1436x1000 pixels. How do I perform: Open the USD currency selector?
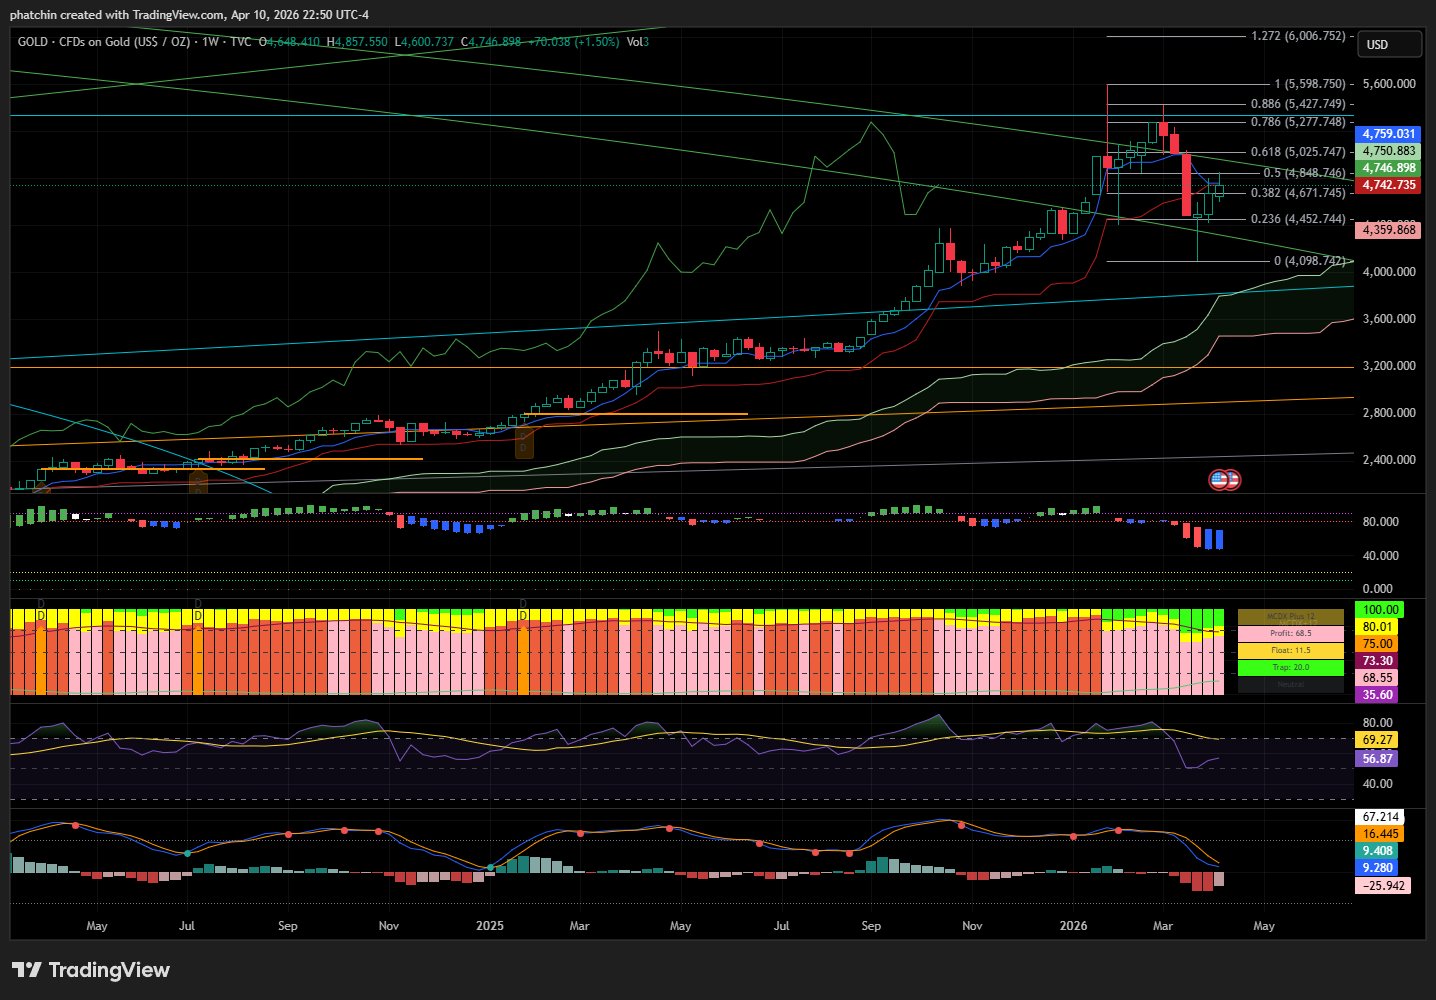1388,44
